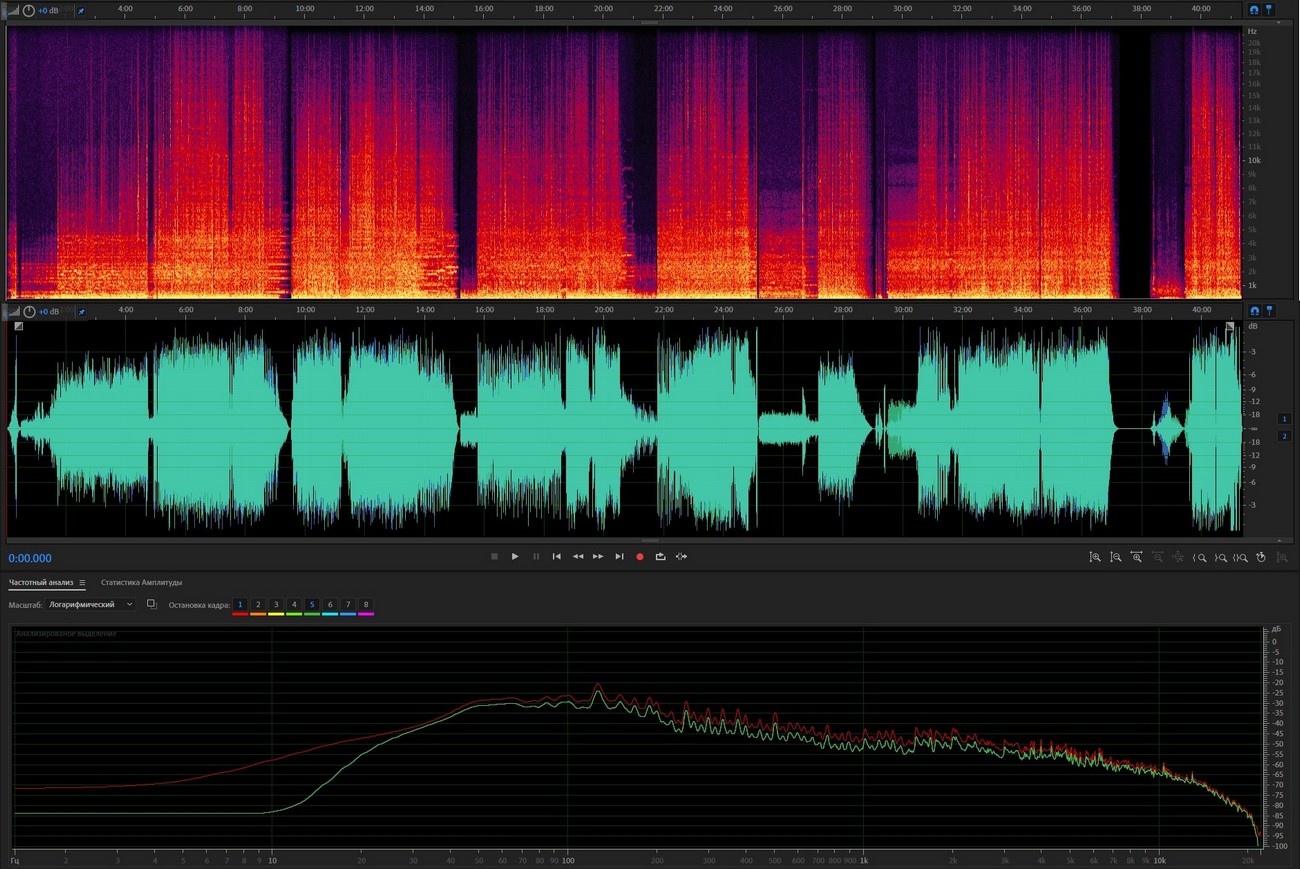Click the red Record button

click(640, 557)
